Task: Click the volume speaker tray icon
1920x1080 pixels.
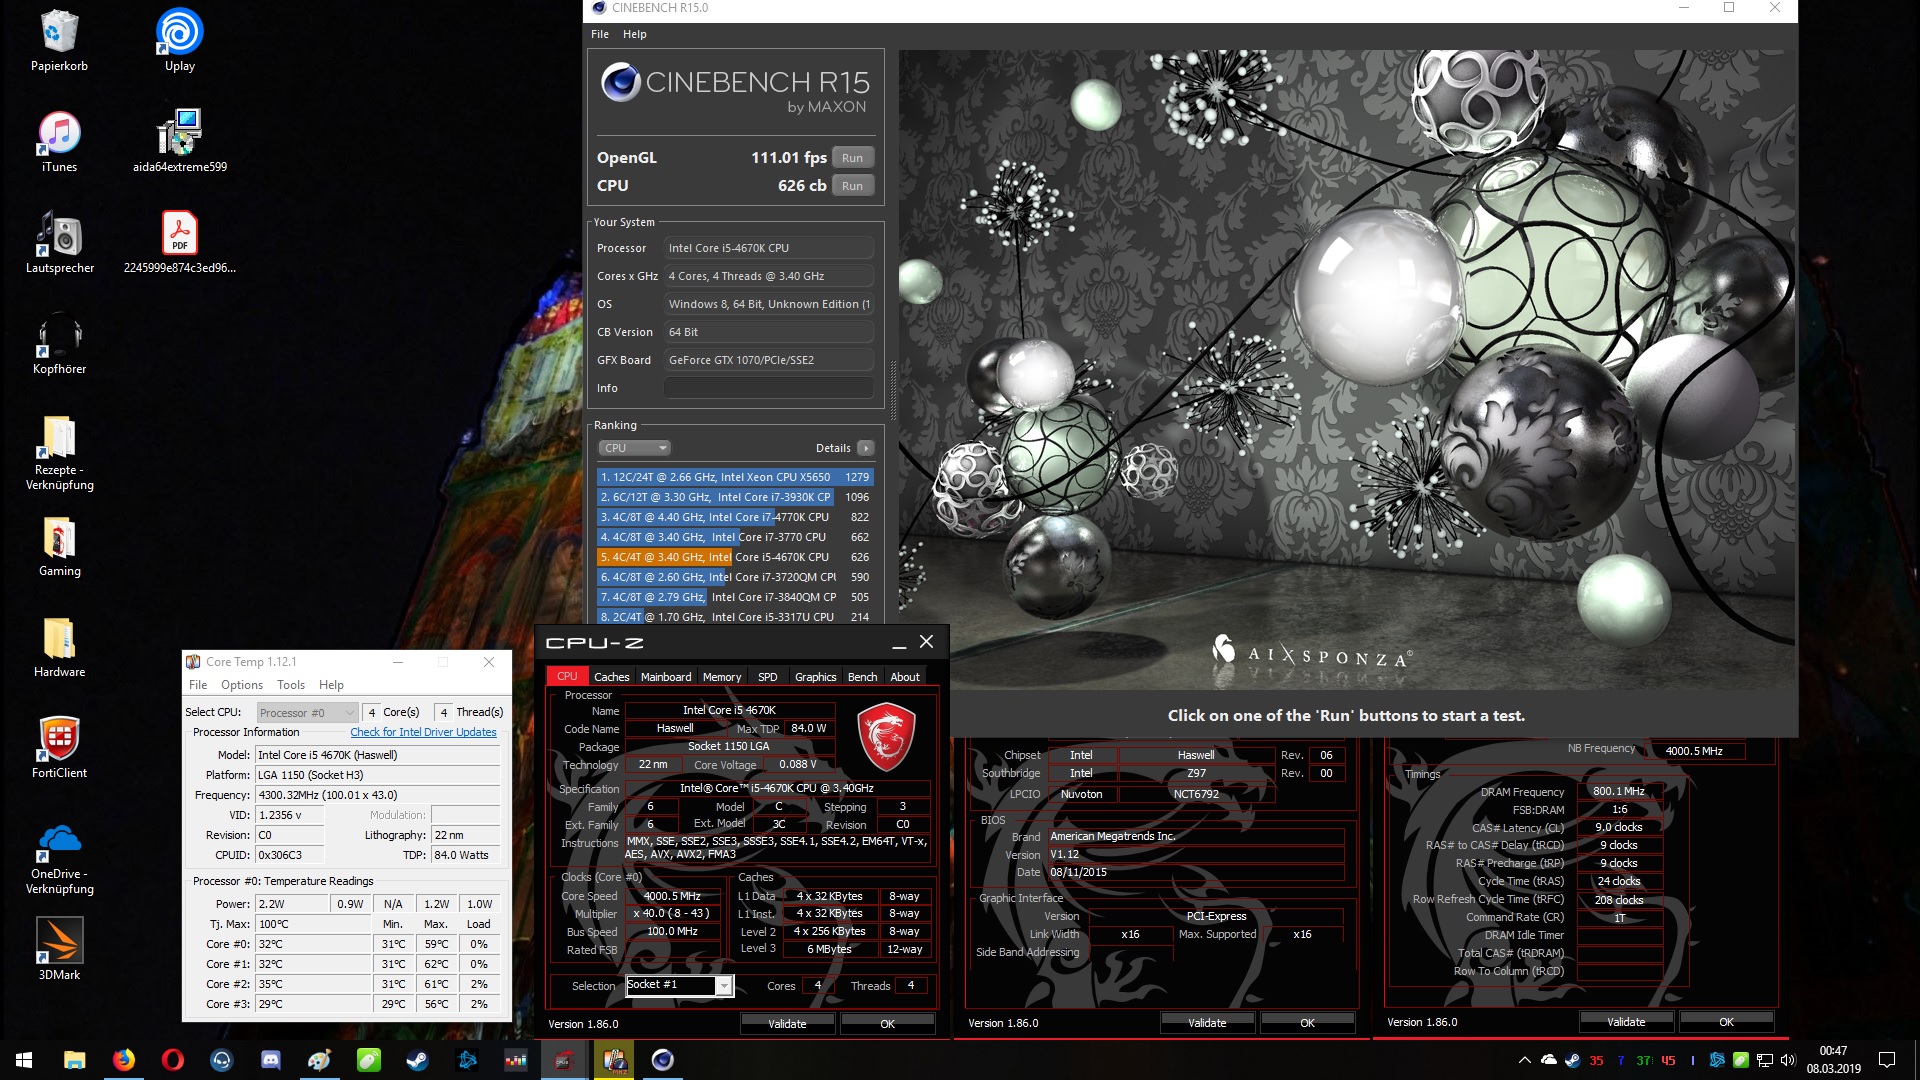Action: point(1788,1060)
